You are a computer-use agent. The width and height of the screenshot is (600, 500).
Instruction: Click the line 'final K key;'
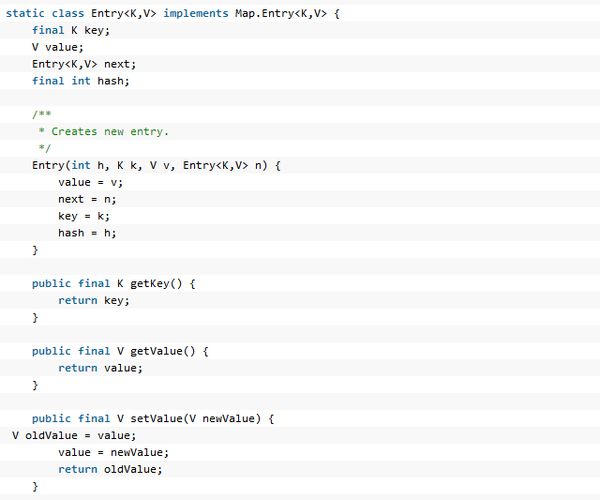71,30
